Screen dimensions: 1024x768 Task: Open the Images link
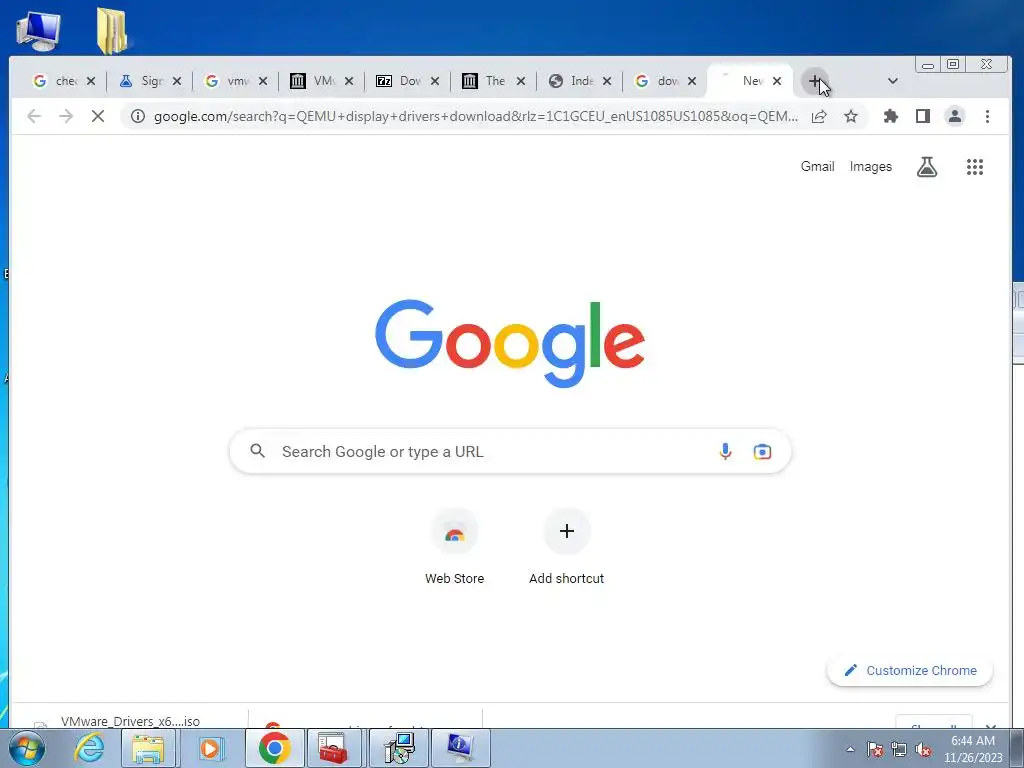(x=871, y=167)
